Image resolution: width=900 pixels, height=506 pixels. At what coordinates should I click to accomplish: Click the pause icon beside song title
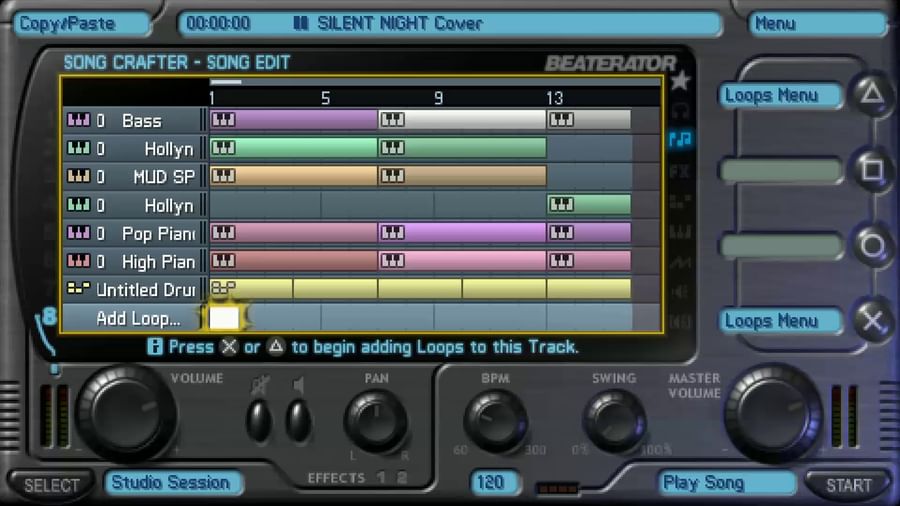tap(301, 24)
